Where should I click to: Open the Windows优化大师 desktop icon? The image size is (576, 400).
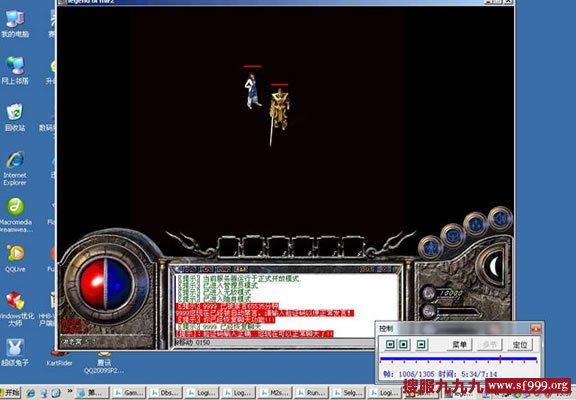pos(15,309)
